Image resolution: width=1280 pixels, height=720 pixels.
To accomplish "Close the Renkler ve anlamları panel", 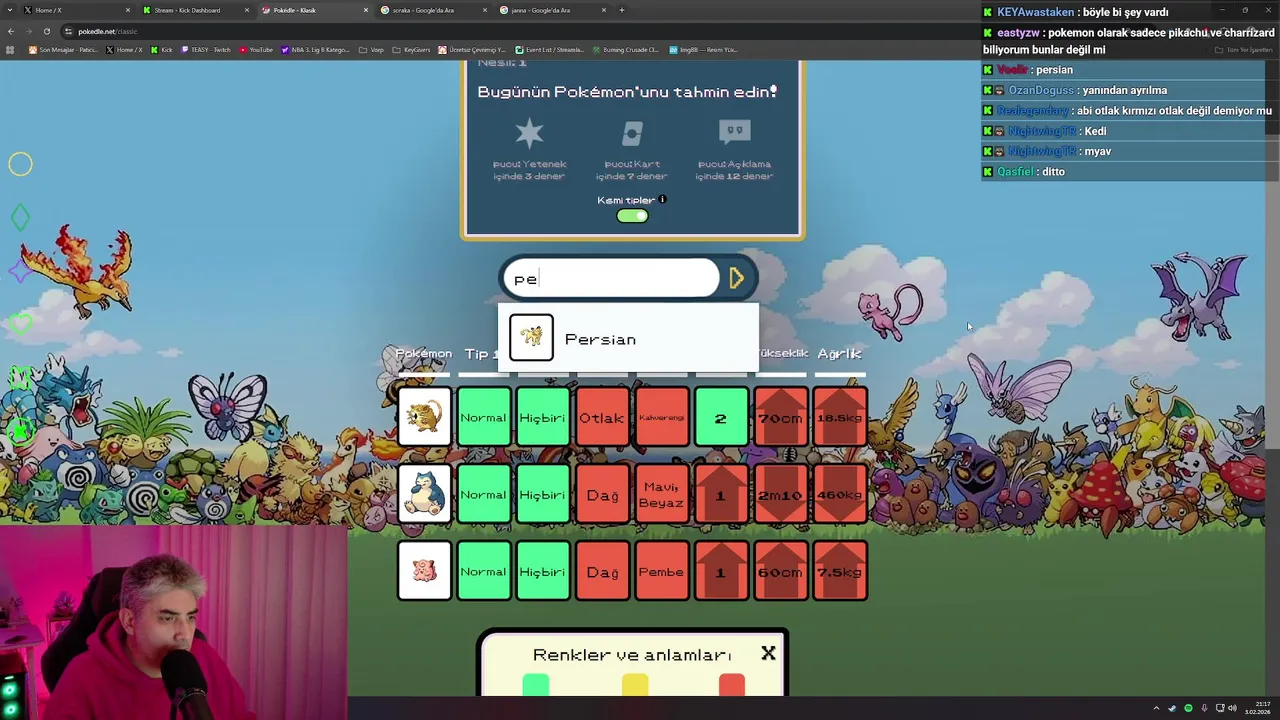I will point(768,653).
